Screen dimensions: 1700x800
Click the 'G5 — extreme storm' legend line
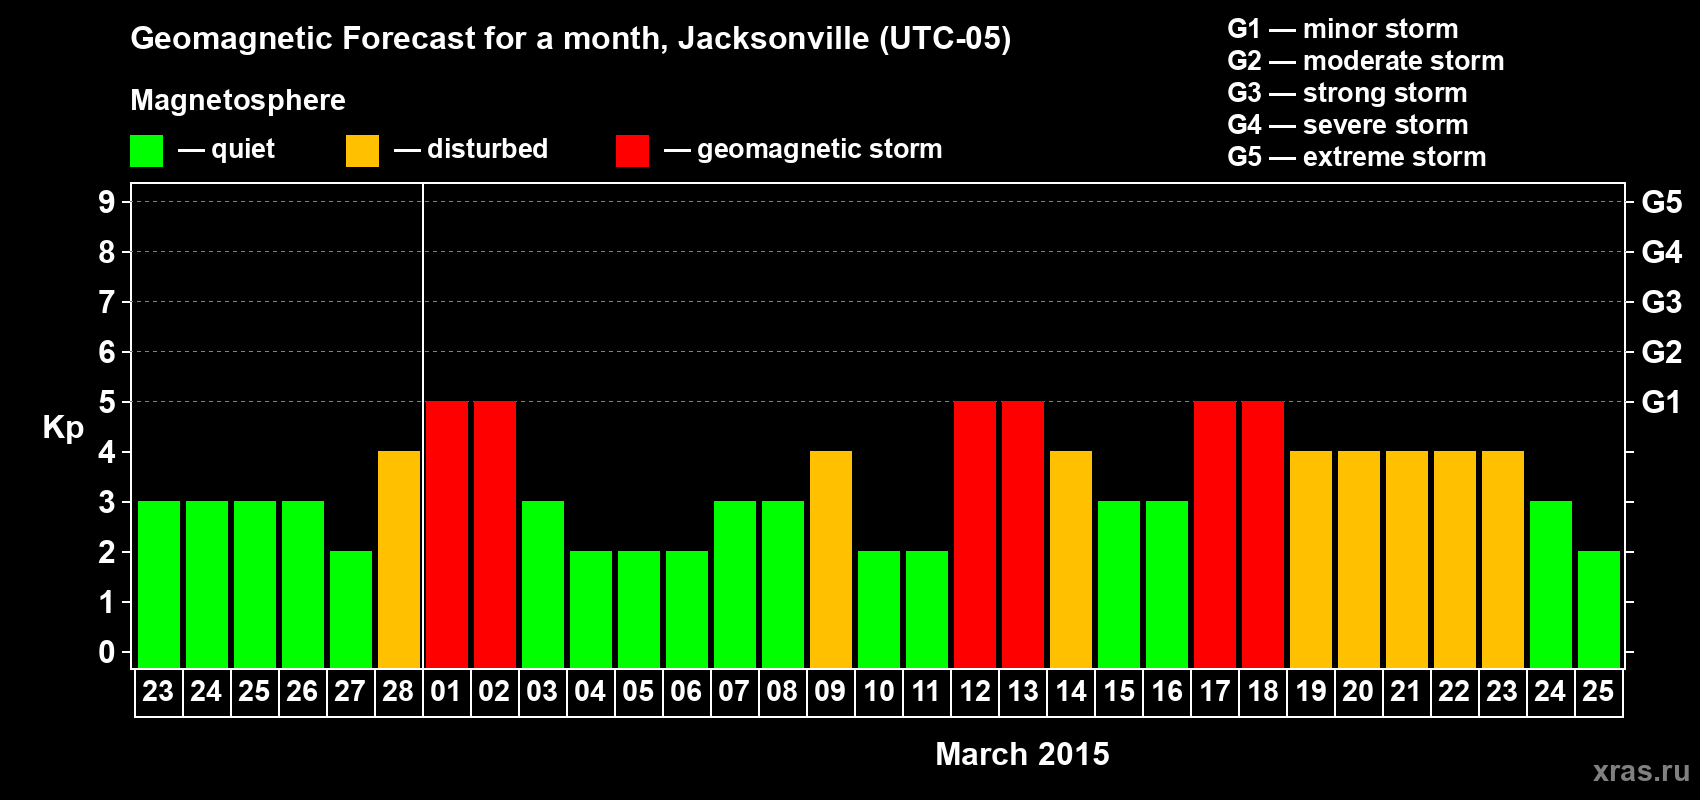point(1356,157)
